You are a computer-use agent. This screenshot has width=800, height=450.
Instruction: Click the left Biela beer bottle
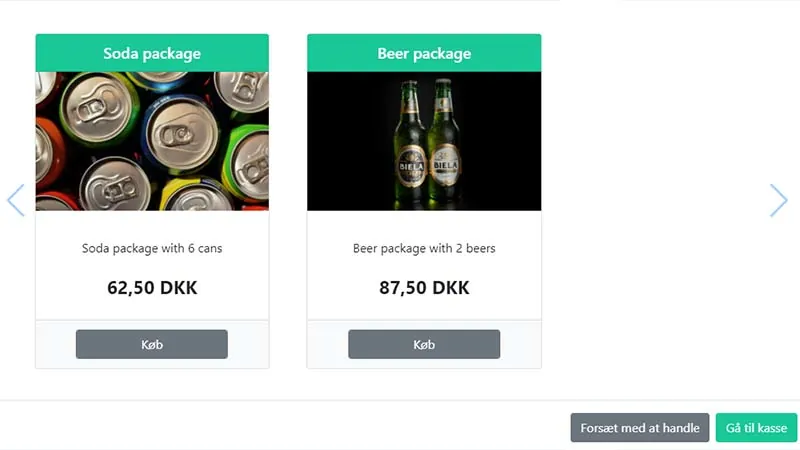[411, 143]
